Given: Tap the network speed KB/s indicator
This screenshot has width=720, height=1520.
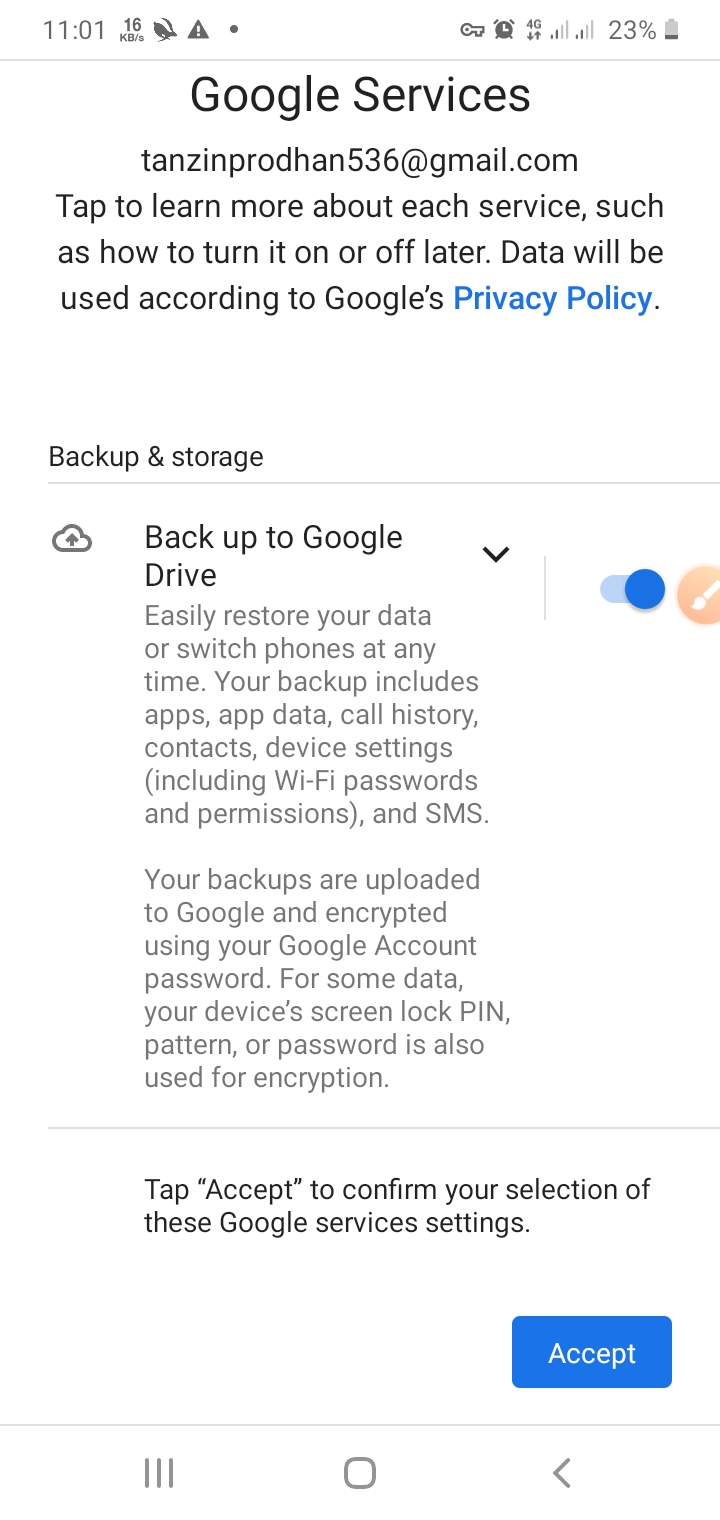Looking at the screenshot, I should point(132,30).
